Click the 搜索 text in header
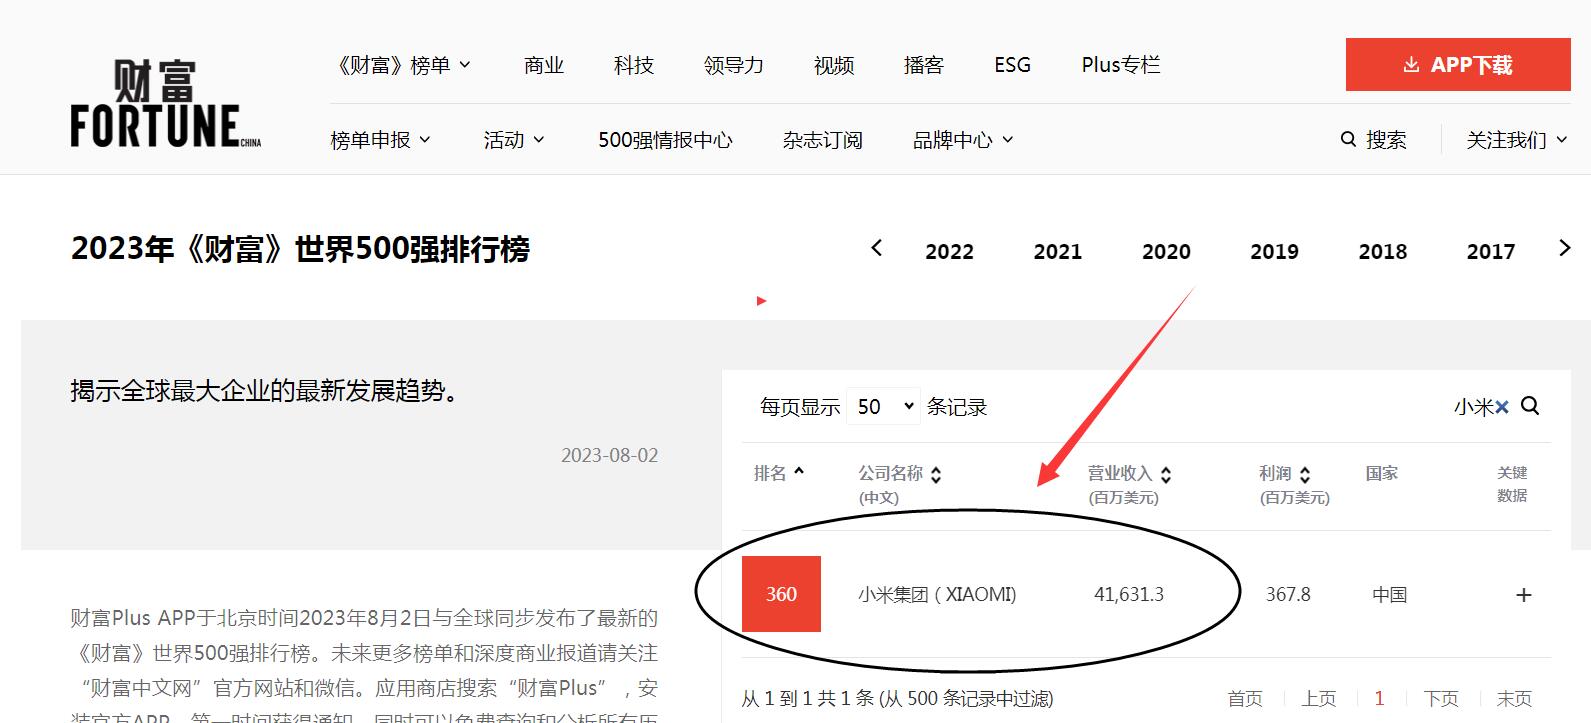 pyautogui.click(x=1386, y=140)
